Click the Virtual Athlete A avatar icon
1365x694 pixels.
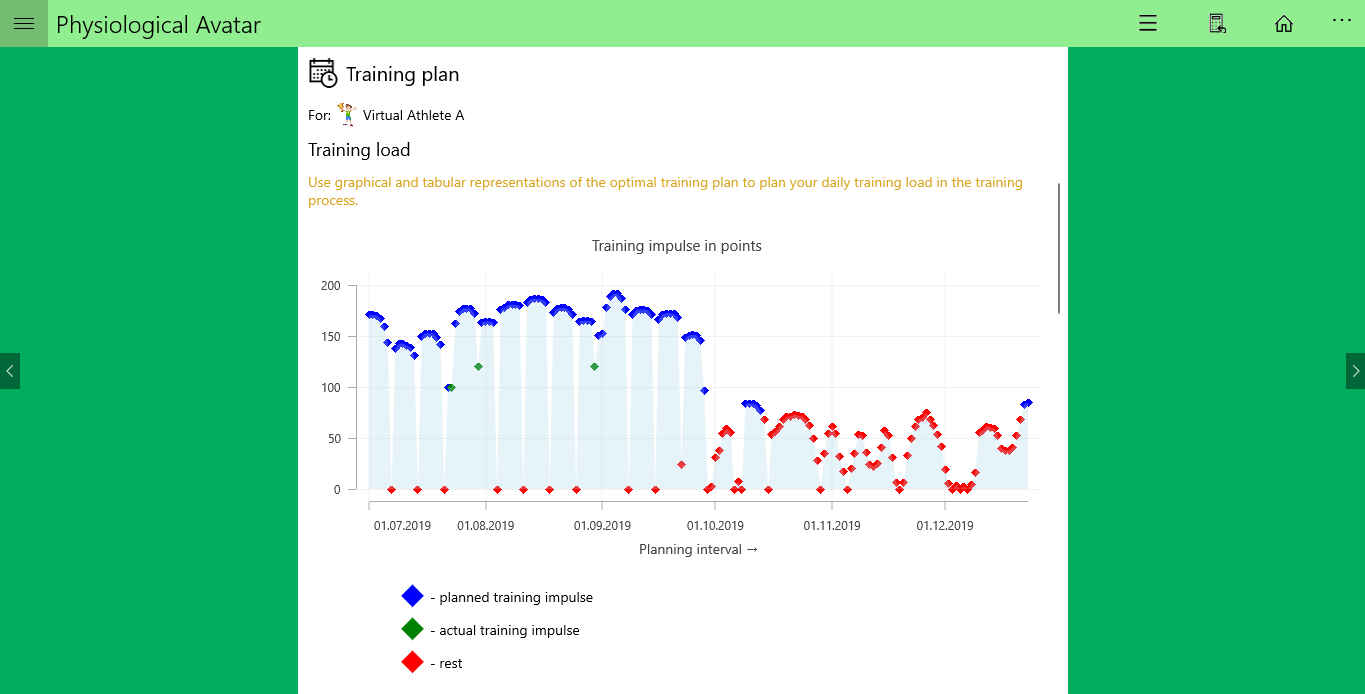point(347,114)
